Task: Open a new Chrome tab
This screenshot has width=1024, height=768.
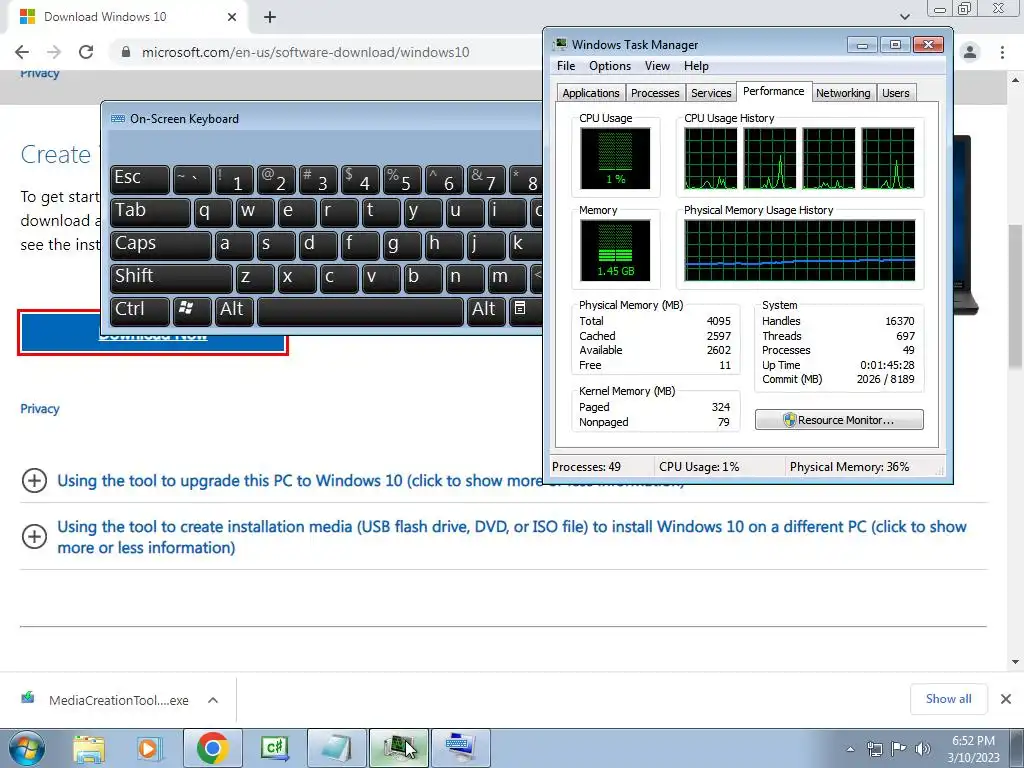Action: (270, 17)
